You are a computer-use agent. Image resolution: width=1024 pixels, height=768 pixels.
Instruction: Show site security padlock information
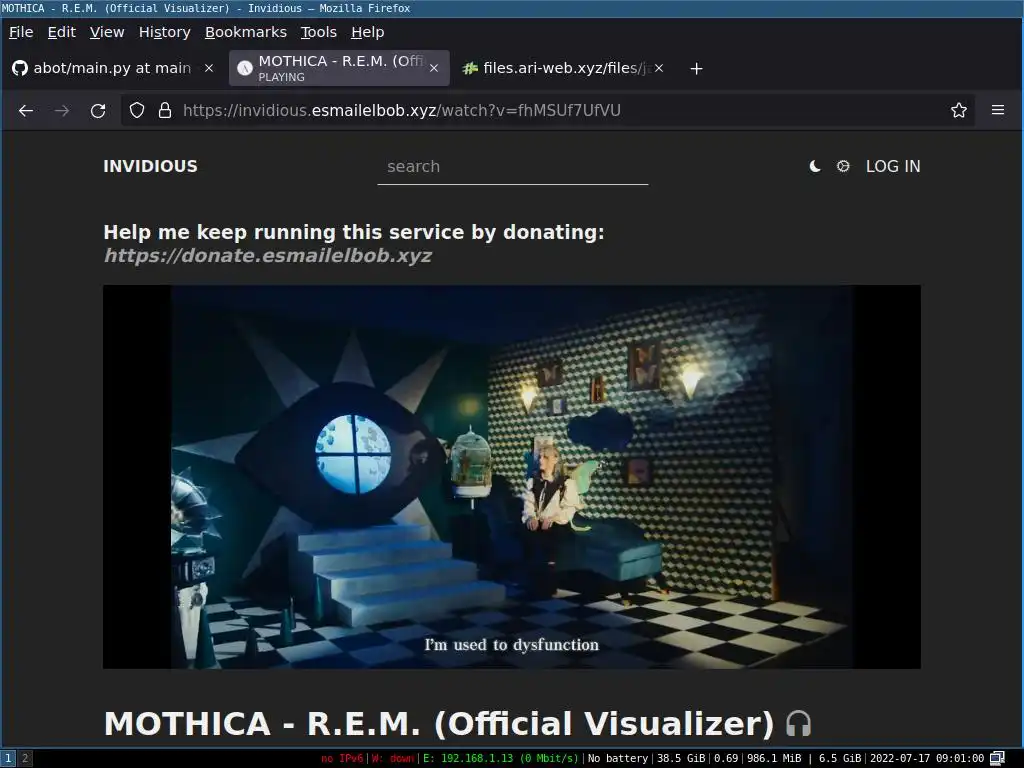click(165, 110)
